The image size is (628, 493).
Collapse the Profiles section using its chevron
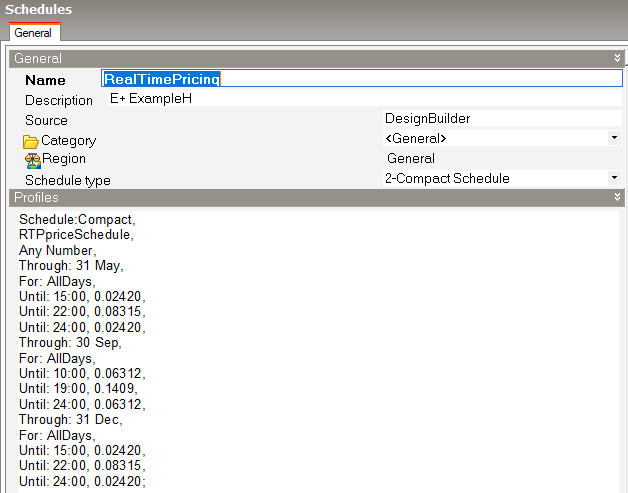[x=618, y=198]
